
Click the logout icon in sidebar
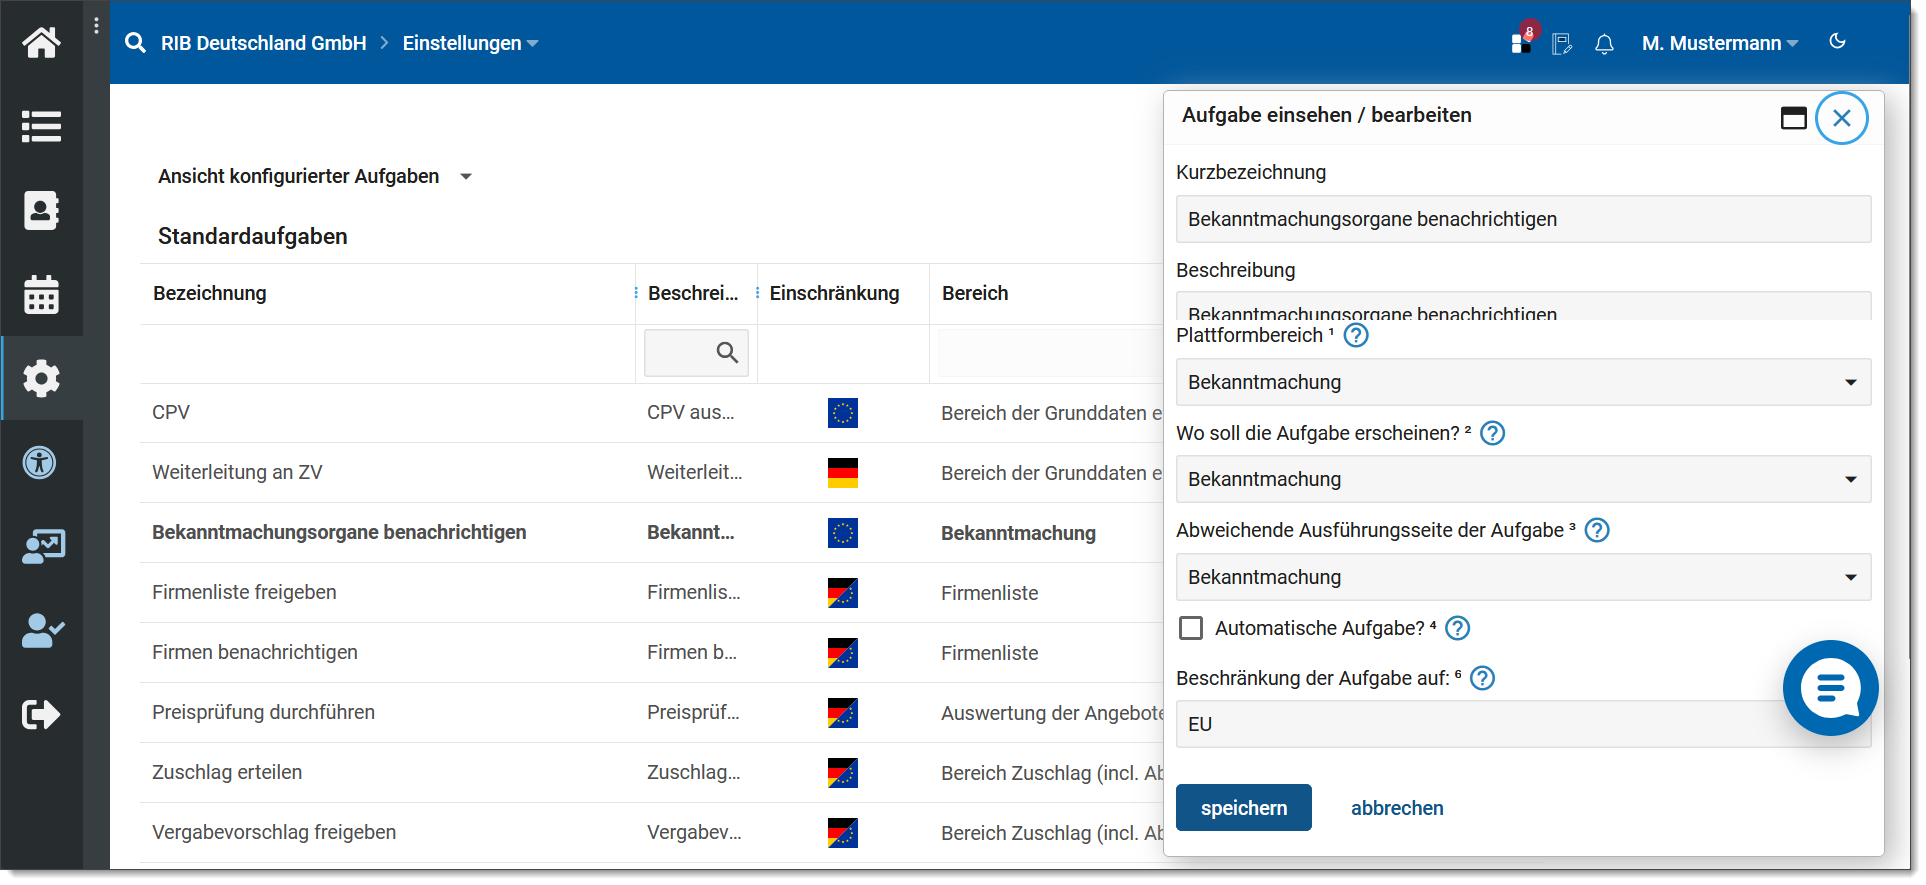coord(41,714)
